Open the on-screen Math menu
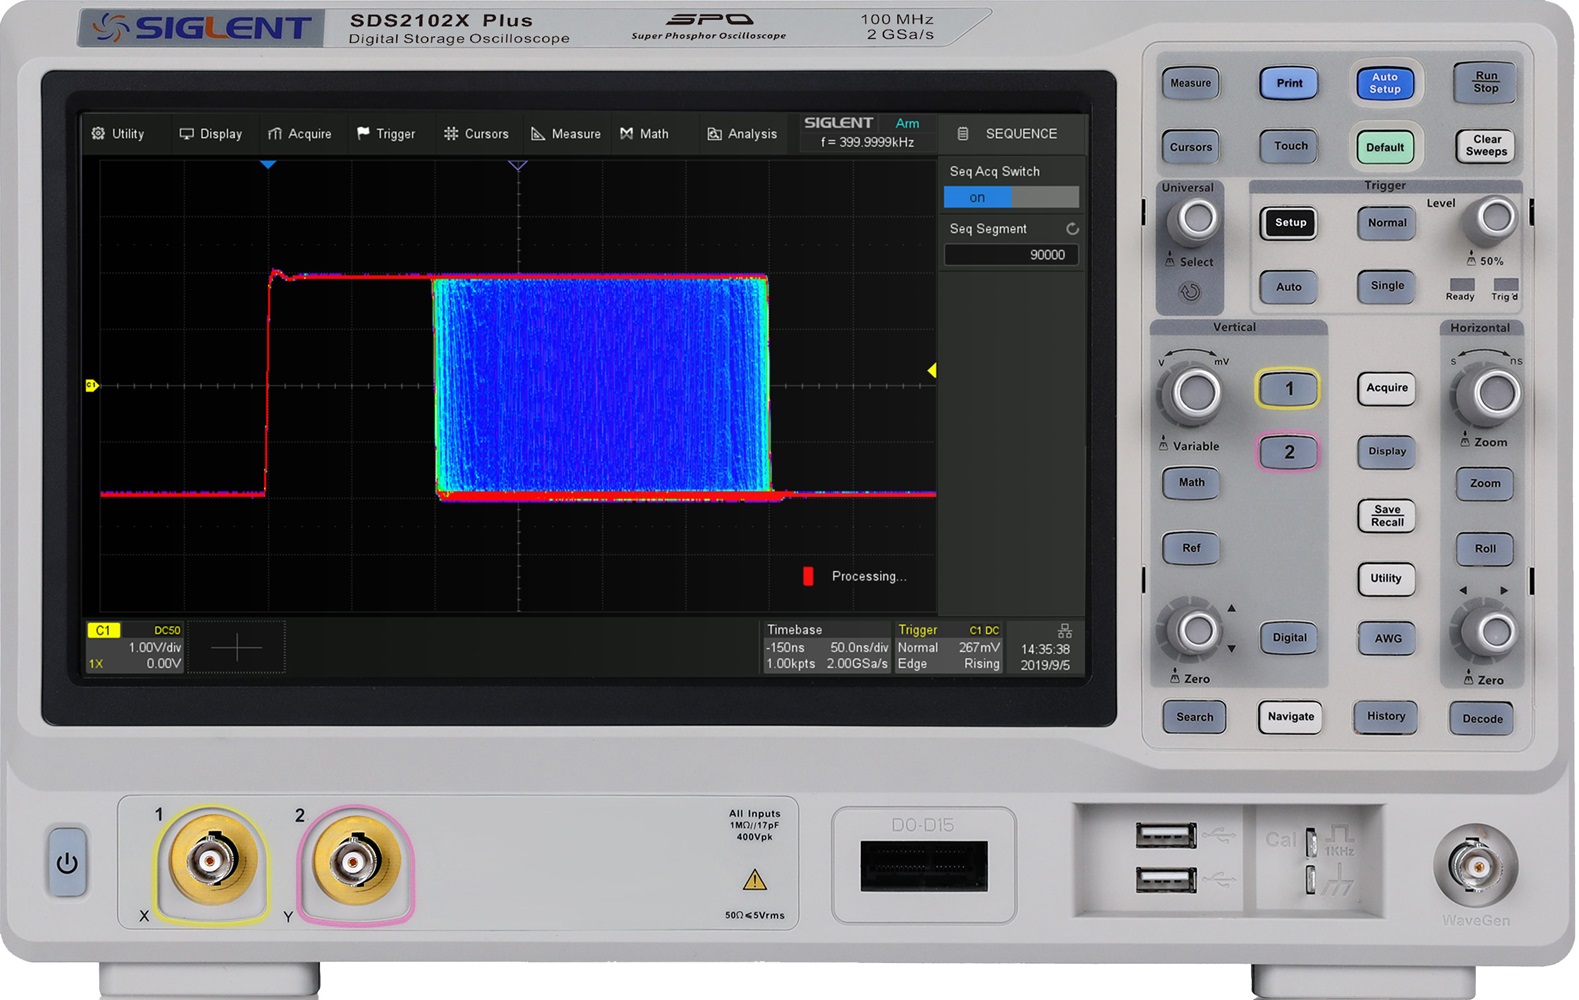This screenshot has height=1000, width=1579. [x=644, y=134]
